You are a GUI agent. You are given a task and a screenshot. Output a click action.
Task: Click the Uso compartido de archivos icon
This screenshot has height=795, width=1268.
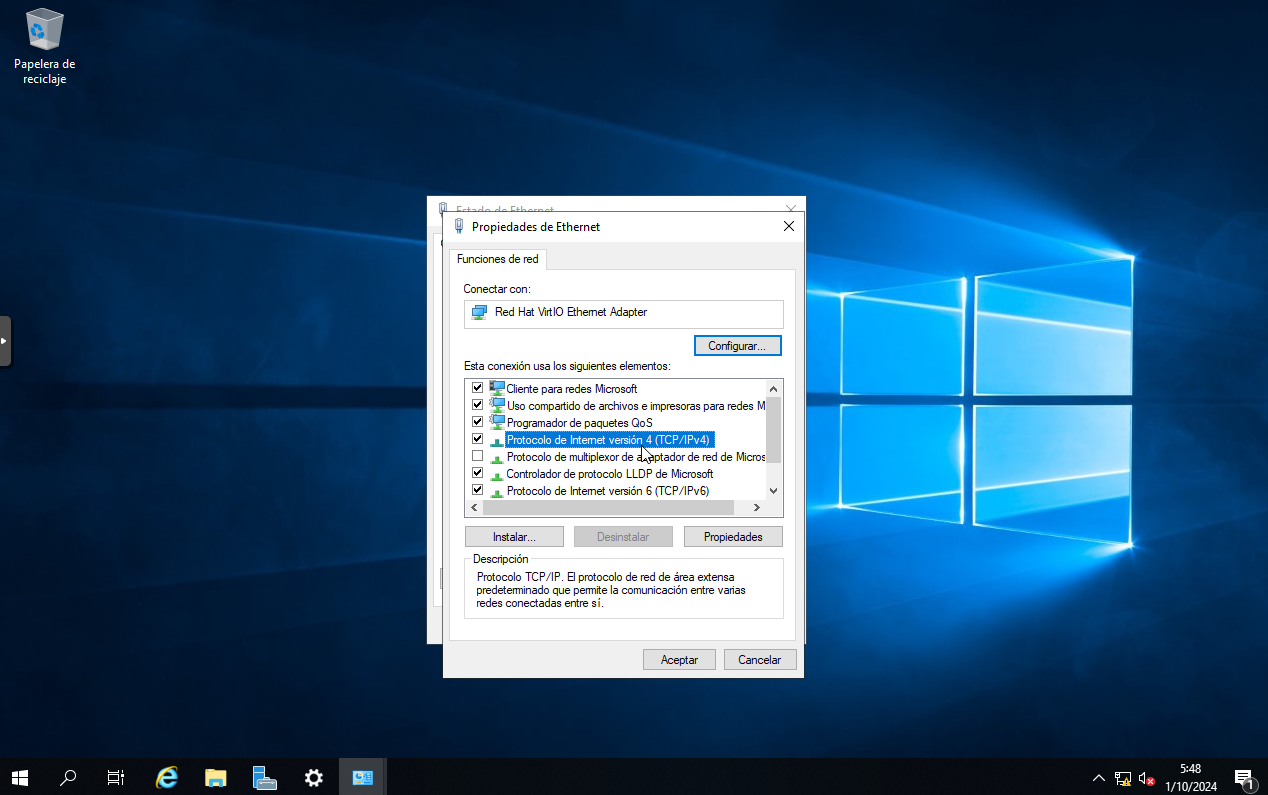(x=497, y=405)
